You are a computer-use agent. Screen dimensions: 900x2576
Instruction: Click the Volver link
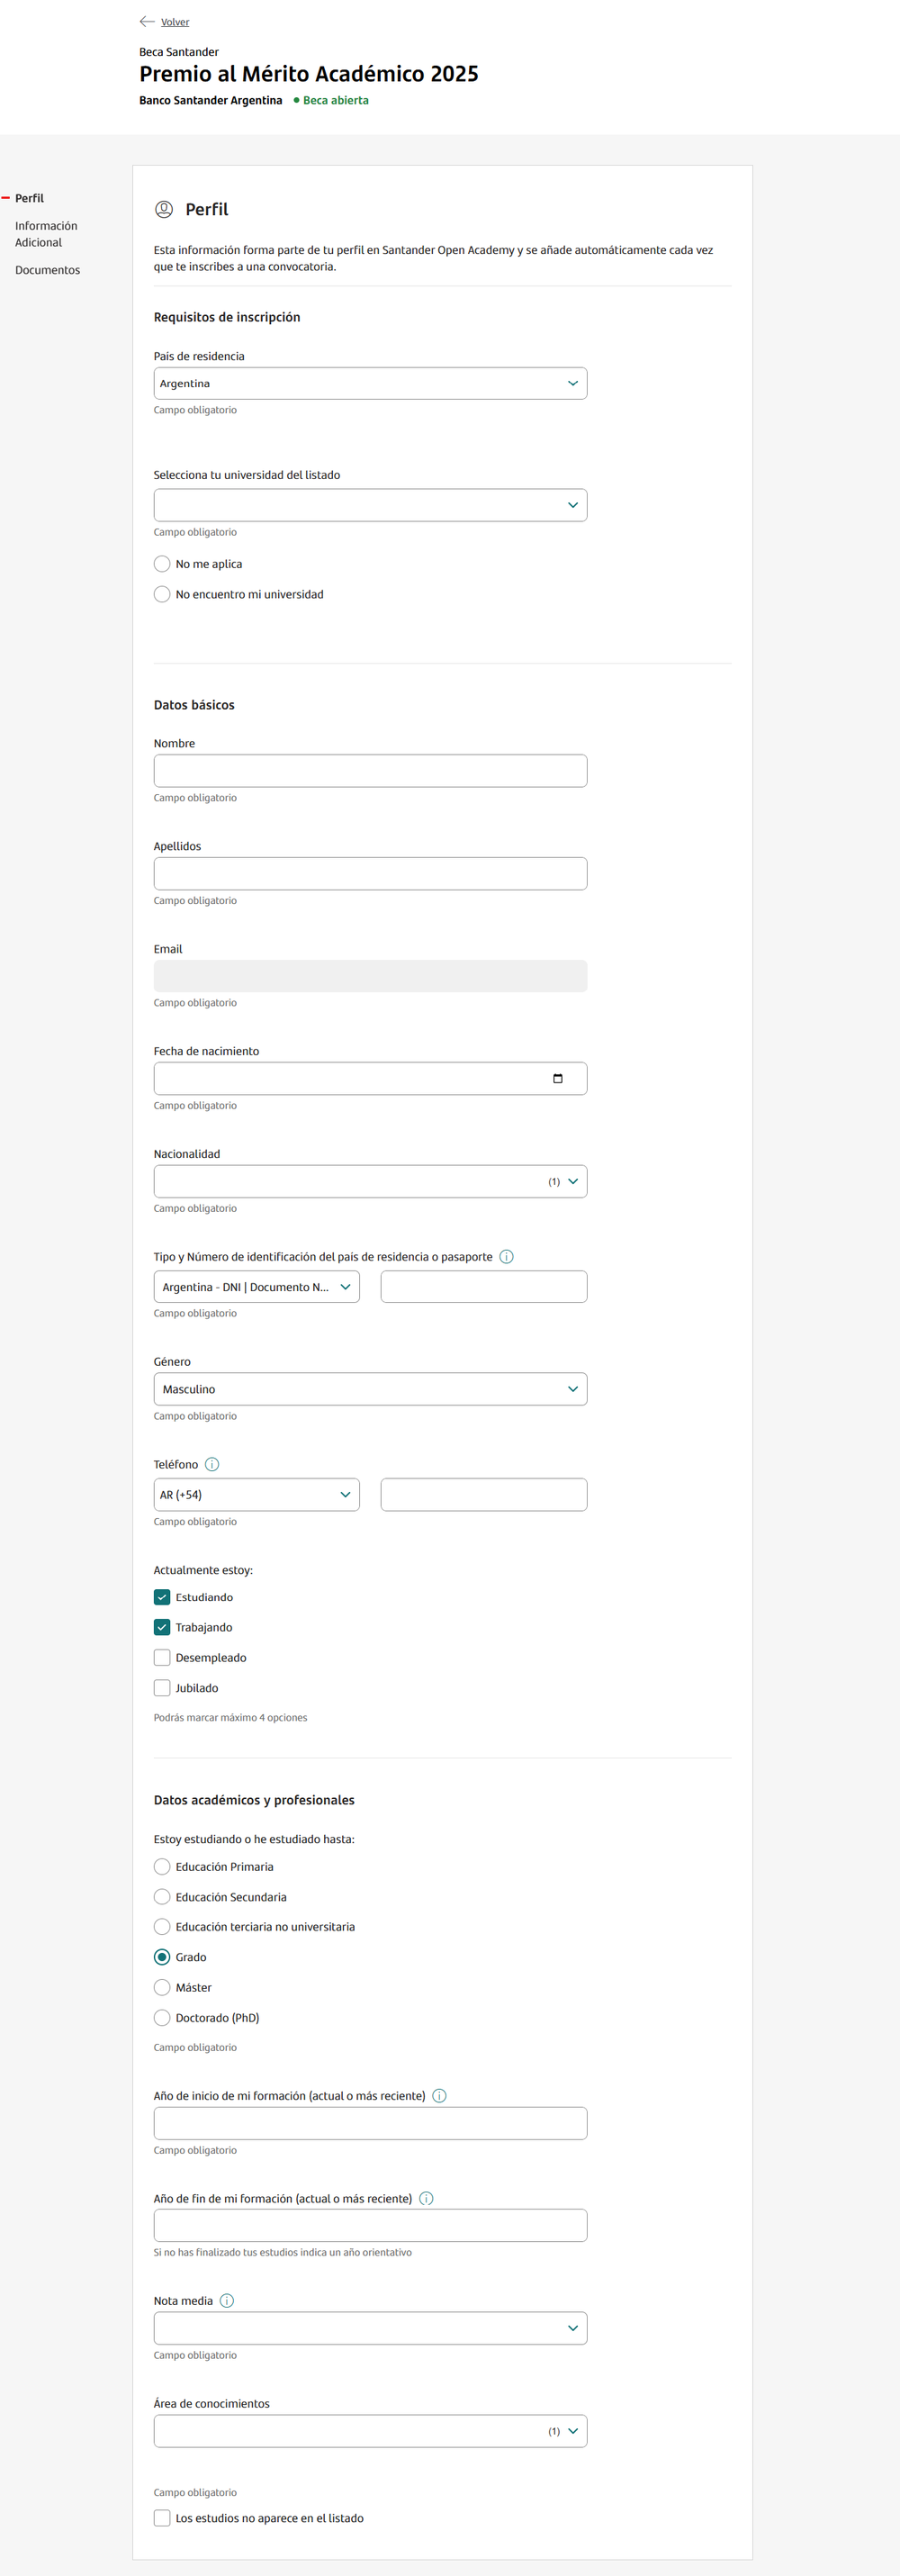pos(175,22)
